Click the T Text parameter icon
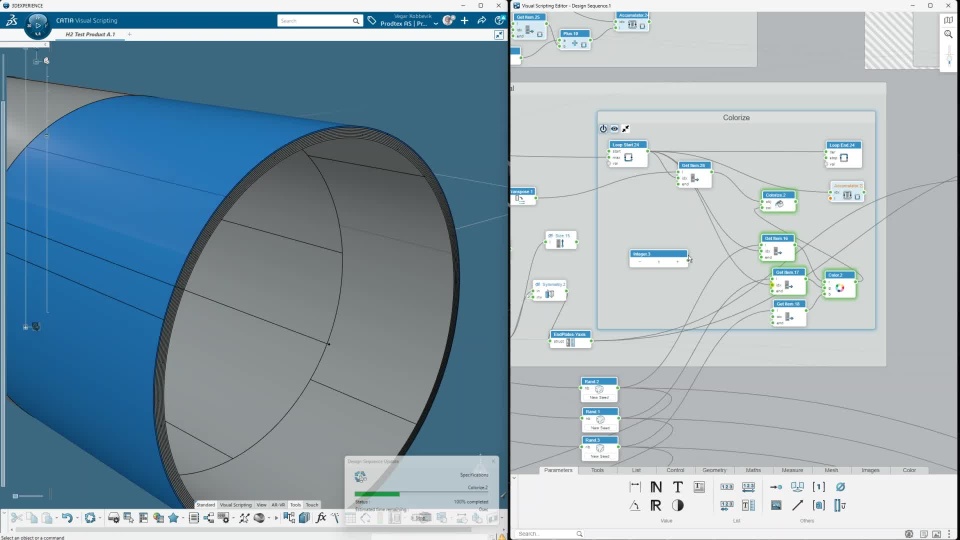This screenshot has width=960, height=540. (x=677, y=487)
